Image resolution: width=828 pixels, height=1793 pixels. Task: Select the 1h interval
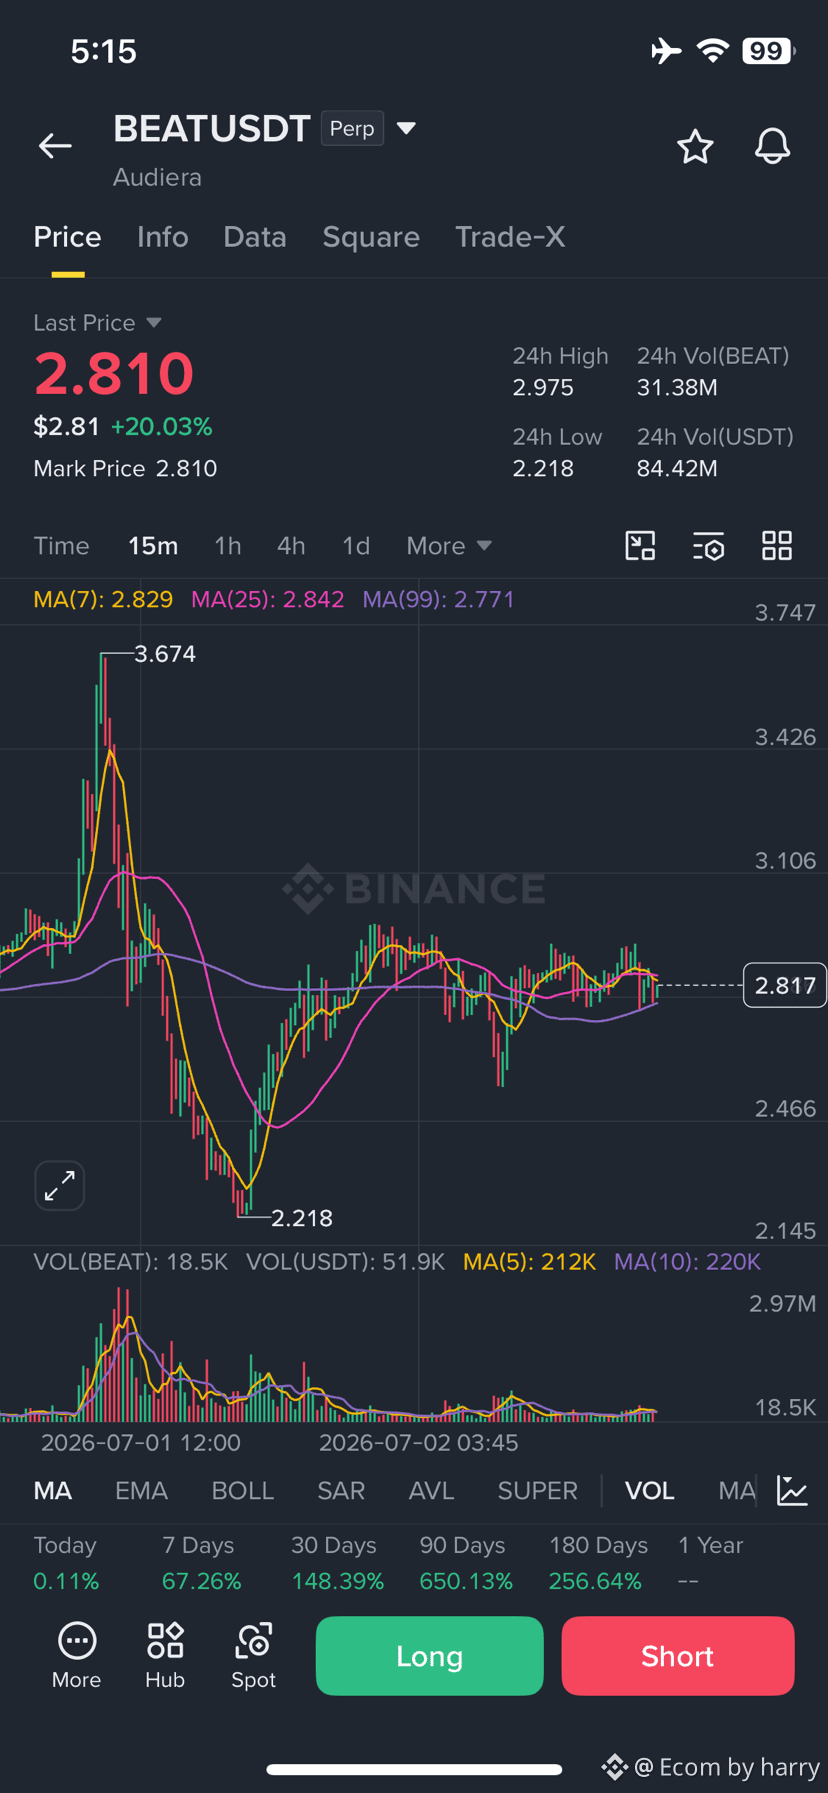point(228,546)
